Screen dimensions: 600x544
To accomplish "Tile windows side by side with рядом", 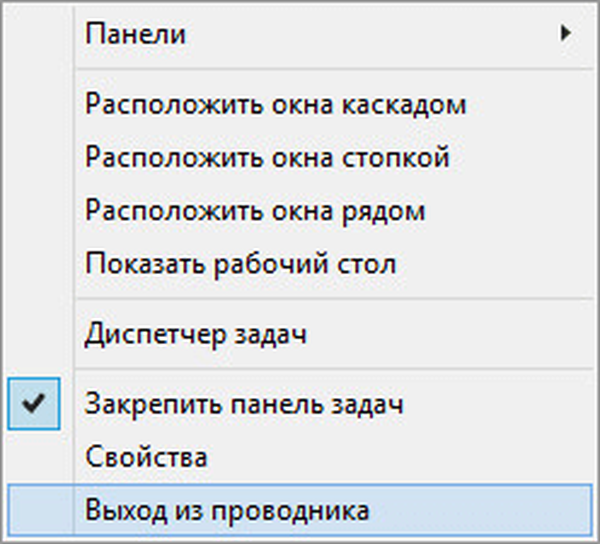I will pyautogui.click(x=255, y=211).
